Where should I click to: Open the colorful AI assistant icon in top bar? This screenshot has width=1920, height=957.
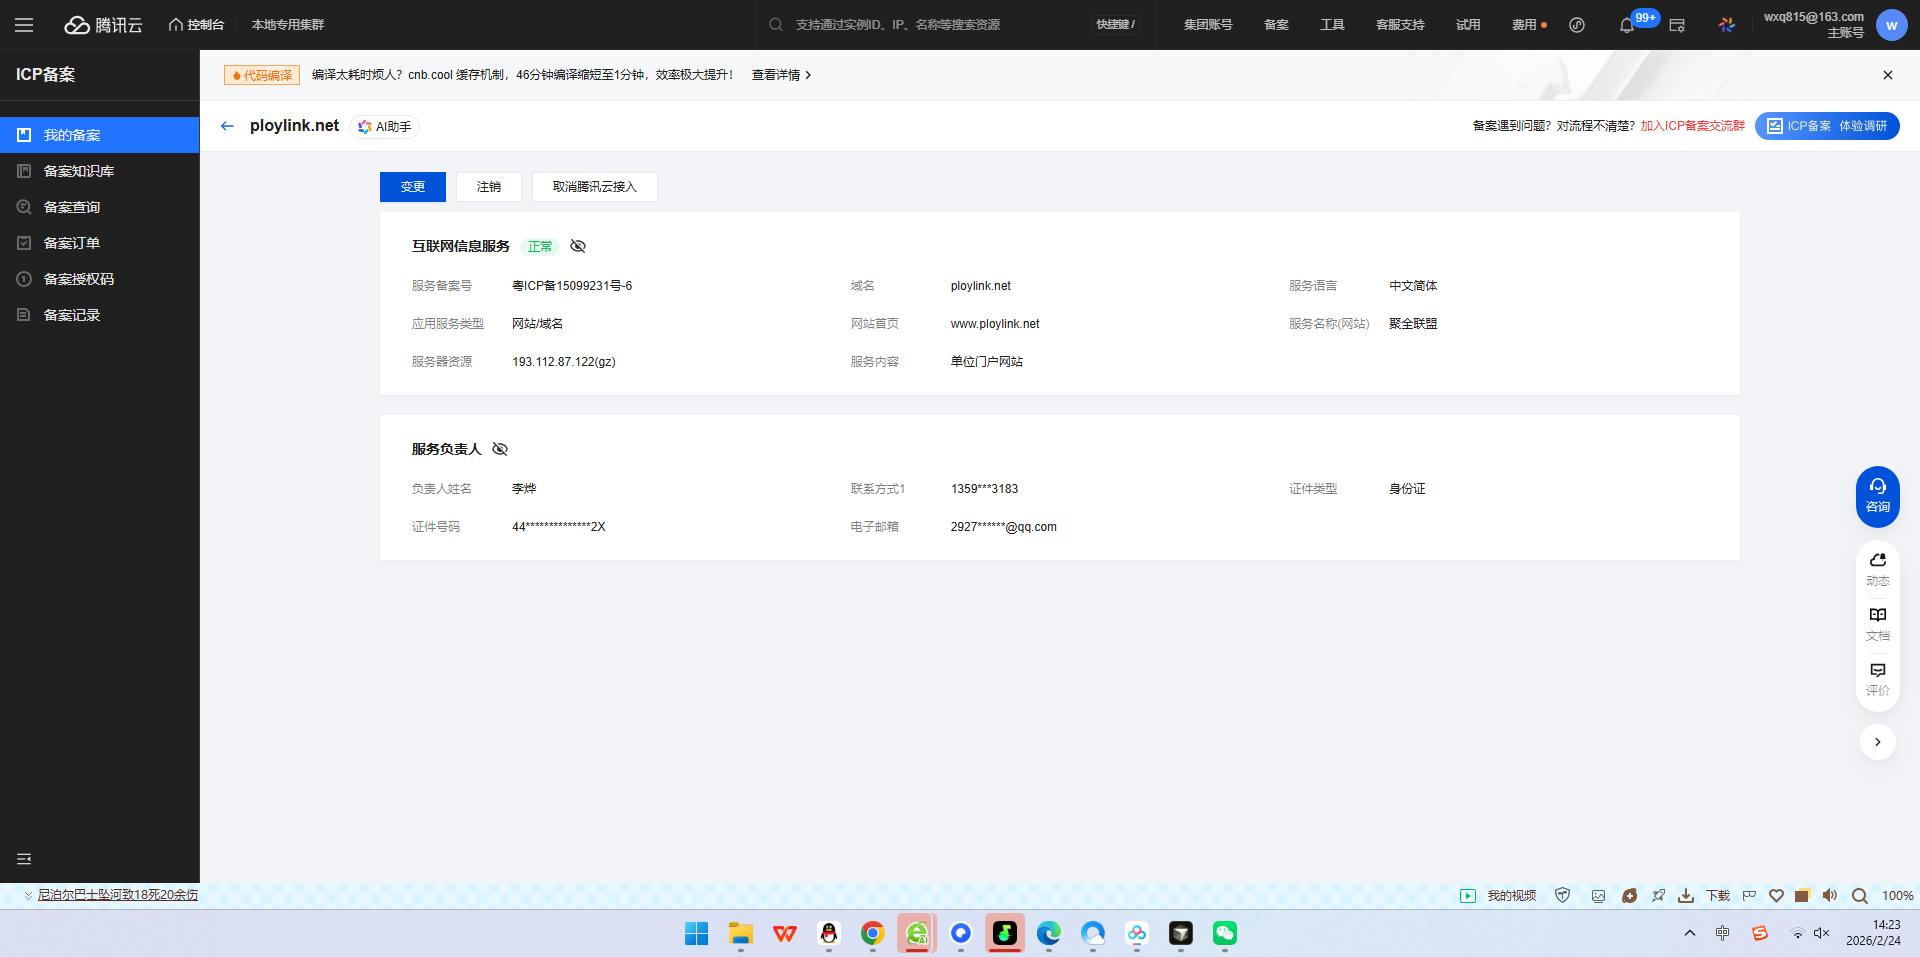click(x=1727, y=25)
